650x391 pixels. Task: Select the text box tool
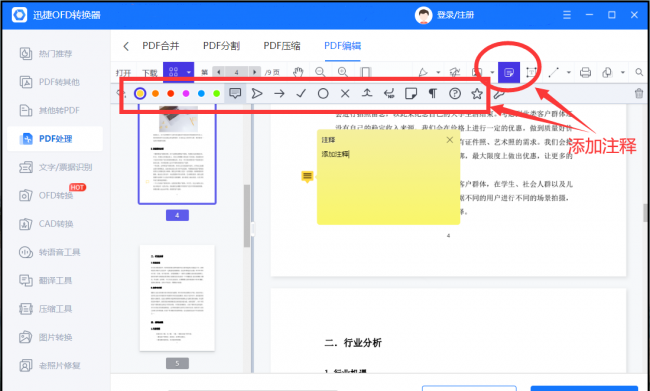(x=531, y=73)
